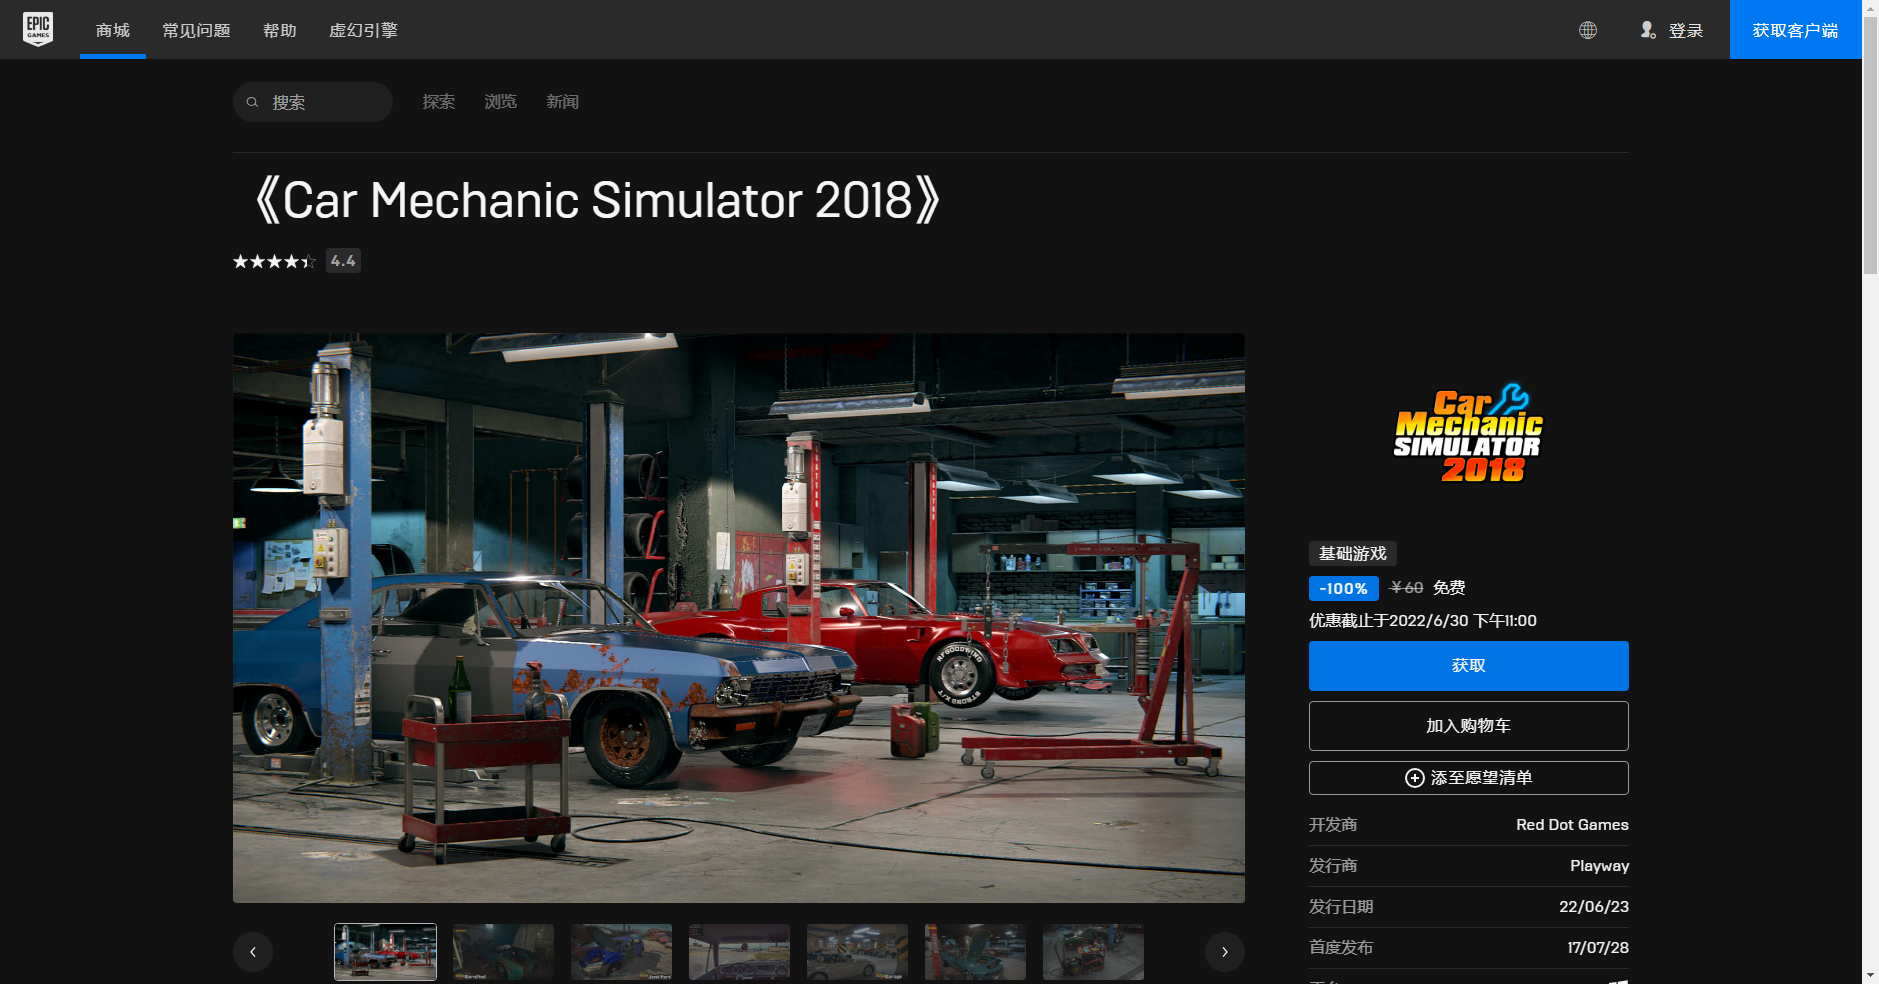1879x984 pixels.
Task: Click the 获取客户端 button
Action: (1795, 30)
